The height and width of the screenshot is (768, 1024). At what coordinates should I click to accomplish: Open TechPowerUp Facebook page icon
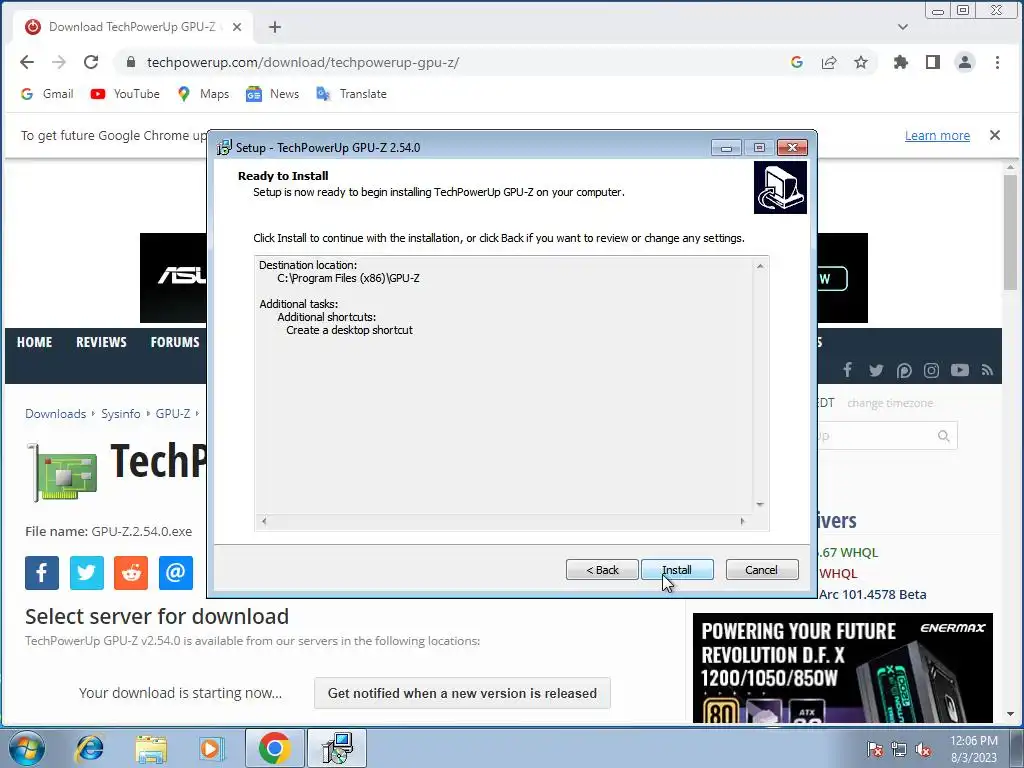(847, 370)
